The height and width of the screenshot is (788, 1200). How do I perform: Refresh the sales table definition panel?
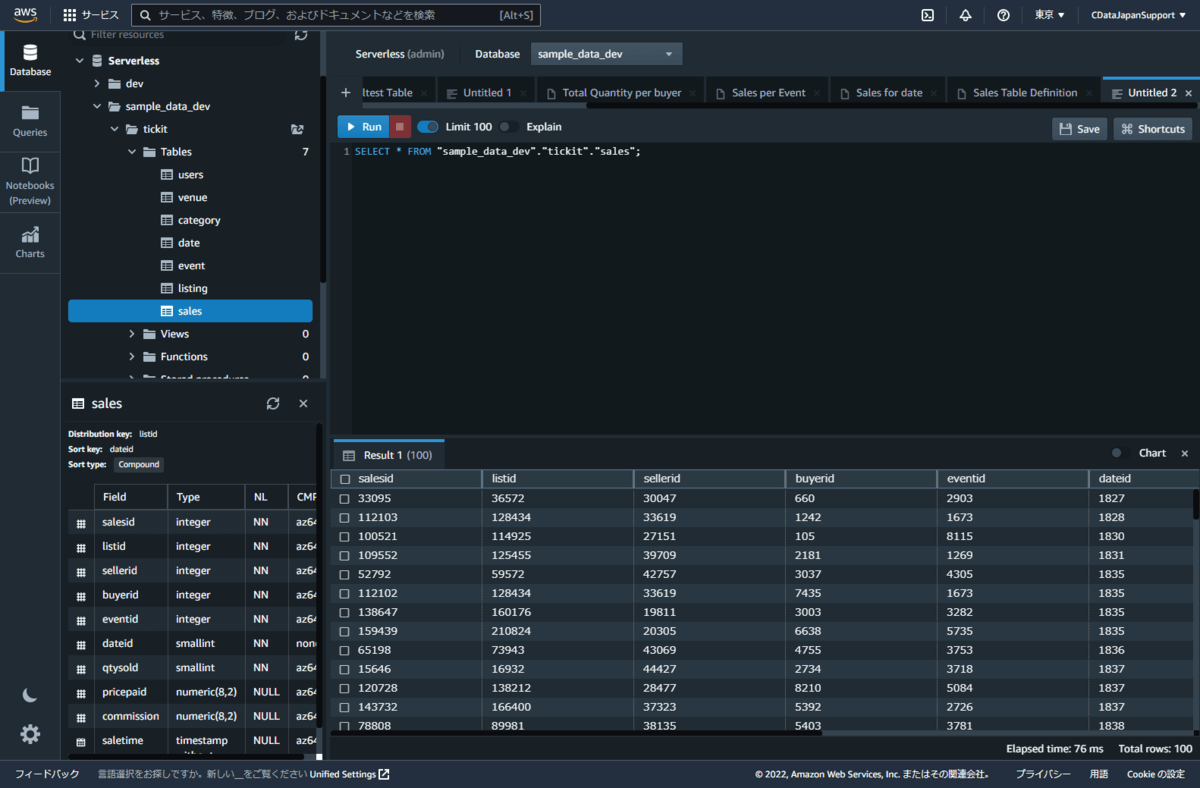(273, 403)
